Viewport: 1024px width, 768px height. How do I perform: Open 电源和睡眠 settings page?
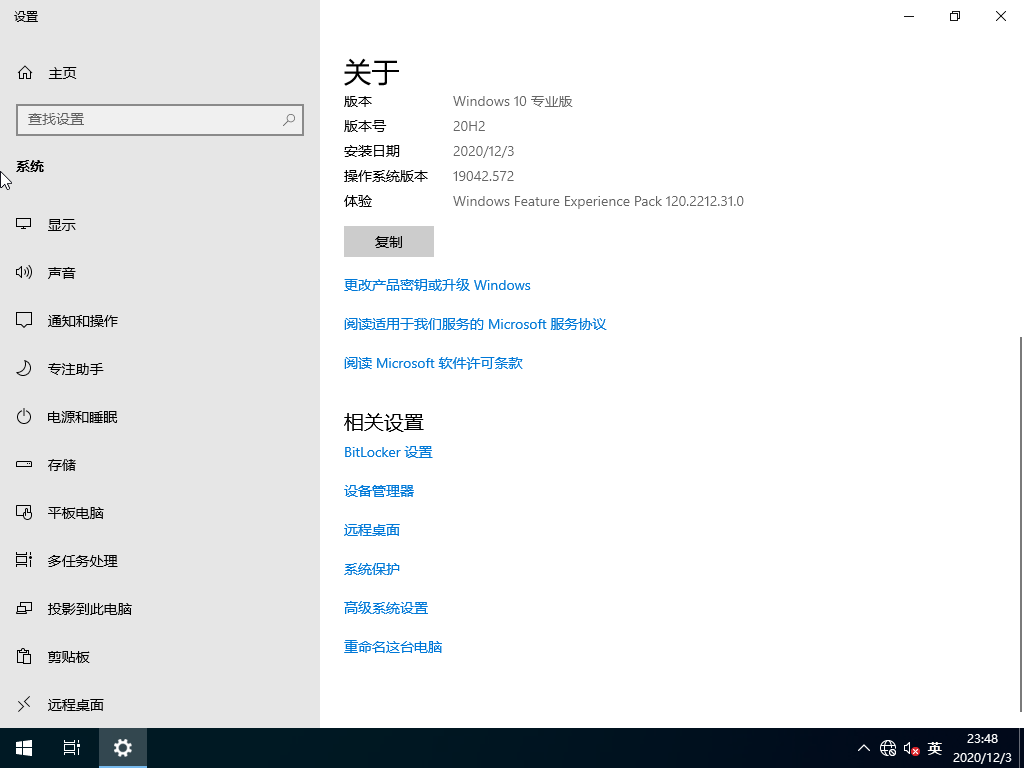click(160, 417)
